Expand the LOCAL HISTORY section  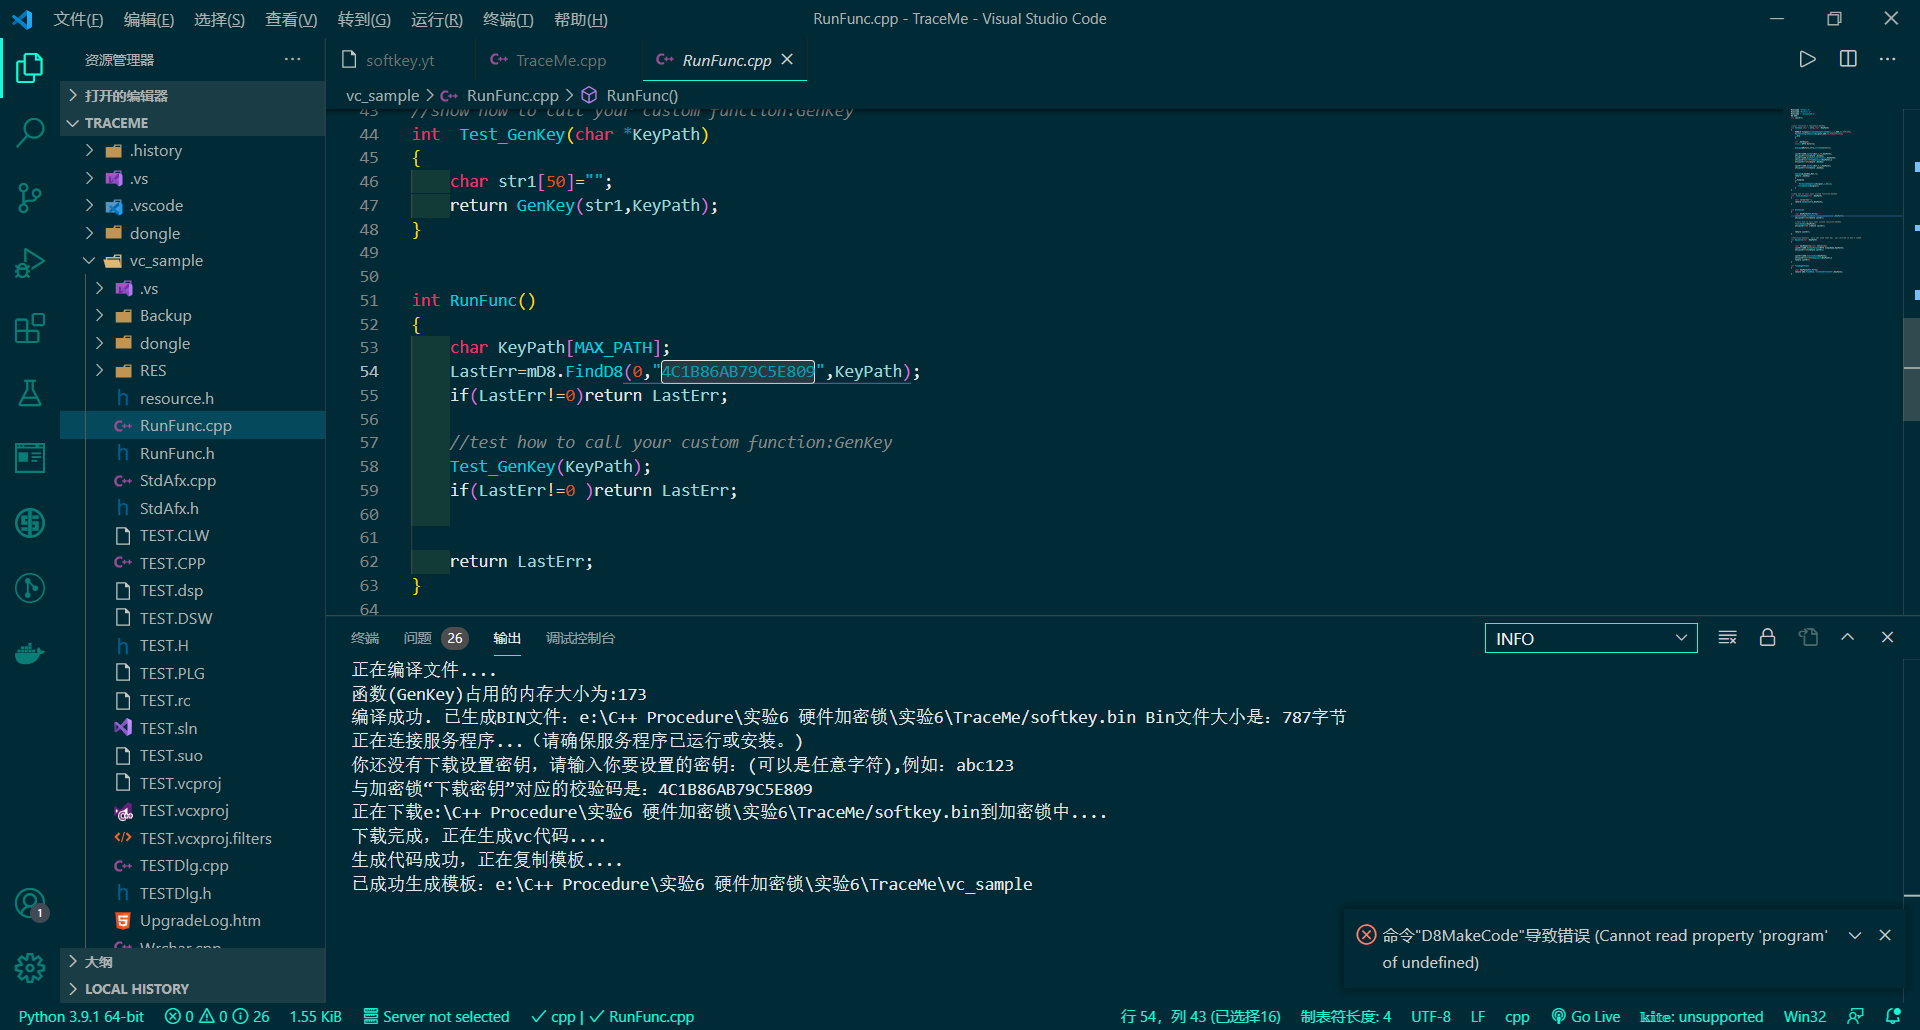click(192, 989)
